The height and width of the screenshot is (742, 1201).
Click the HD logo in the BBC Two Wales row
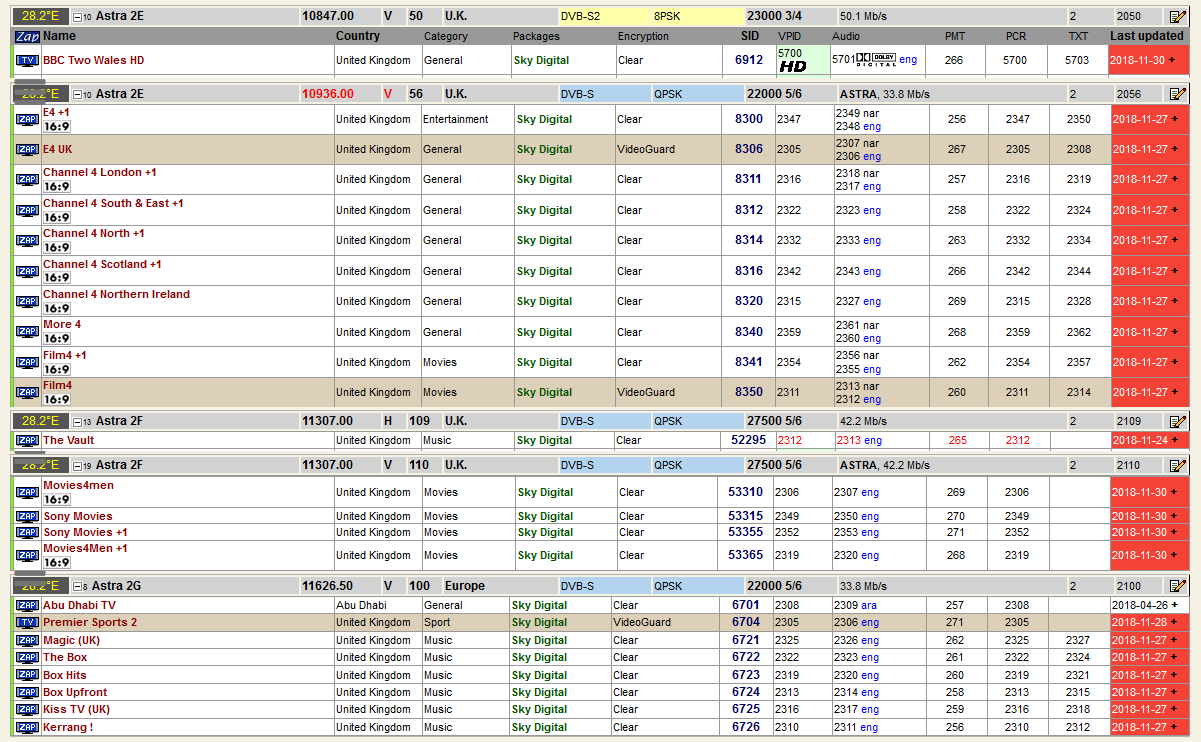tap(793, 66)
